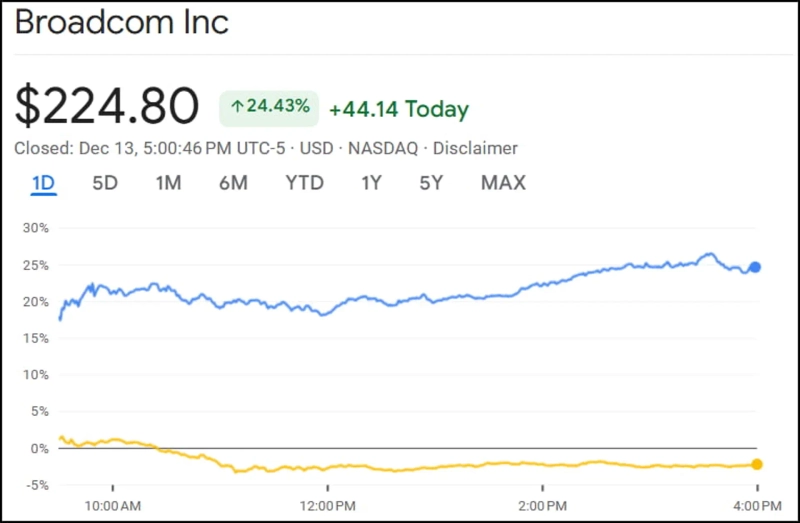Click the $224.80 stock price
The height and width of the screenshot is (523, 800).
point(107,106)
